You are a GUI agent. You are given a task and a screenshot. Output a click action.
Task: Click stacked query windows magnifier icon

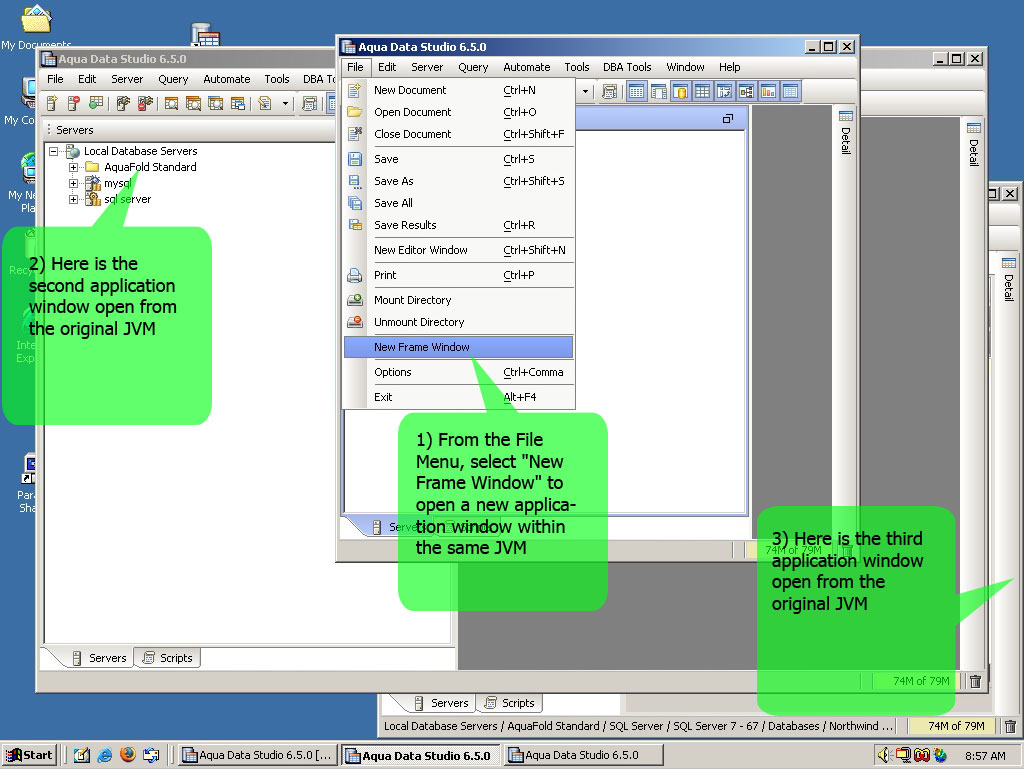coord(193,103)
